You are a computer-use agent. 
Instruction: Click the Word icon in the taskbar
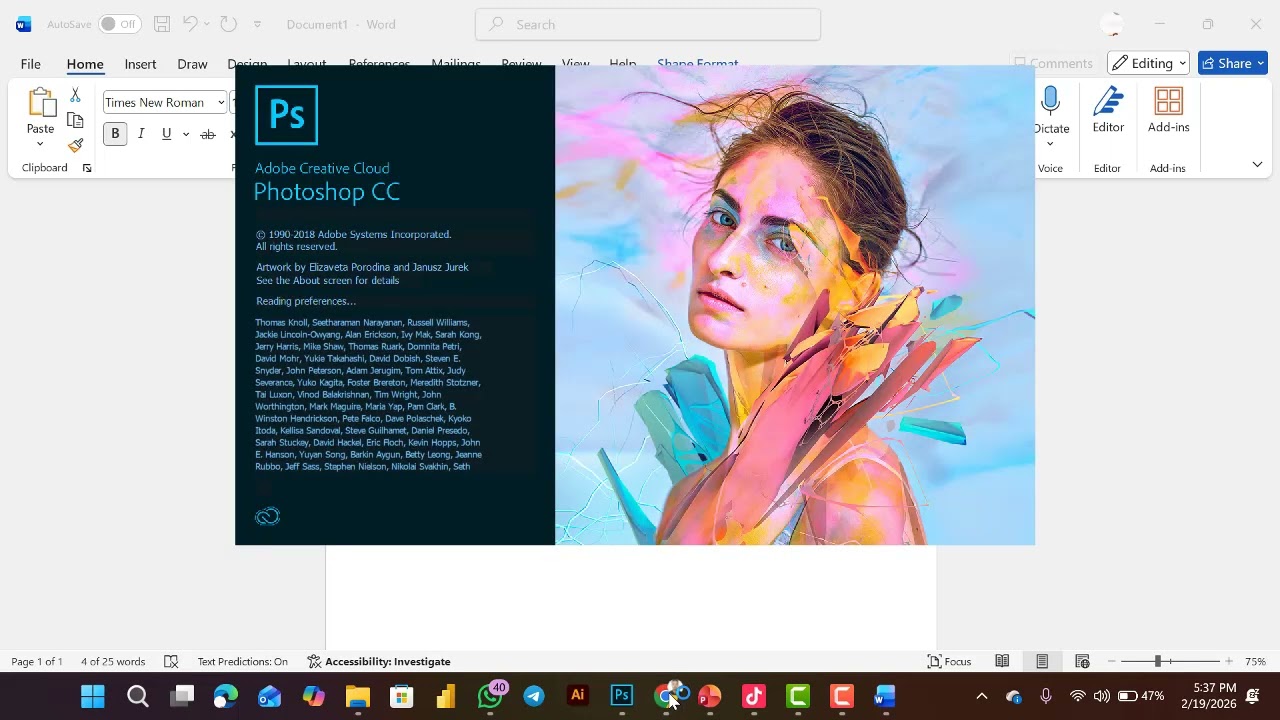885,695
